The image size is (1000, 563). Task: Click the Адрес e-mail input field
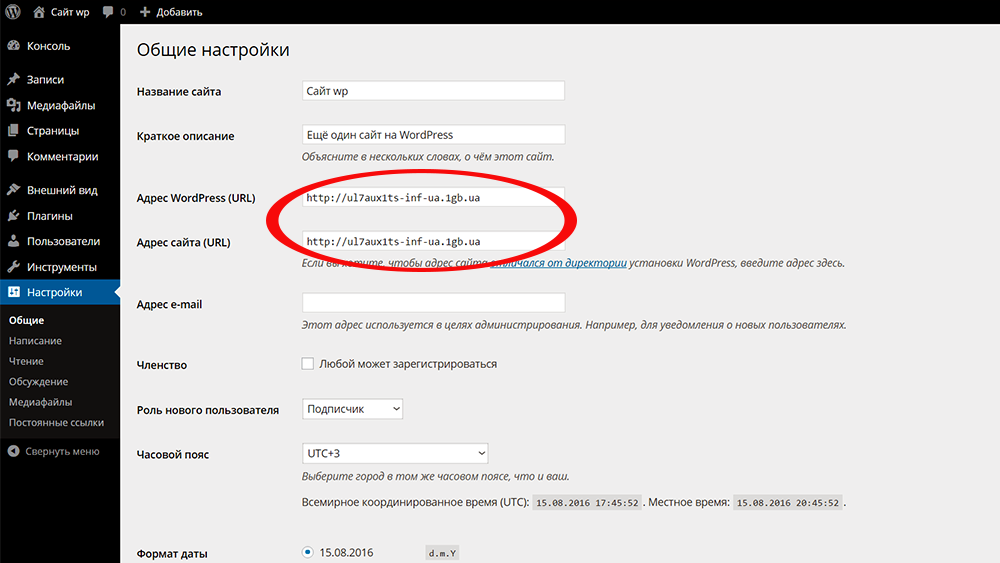(x=433, y=302)
